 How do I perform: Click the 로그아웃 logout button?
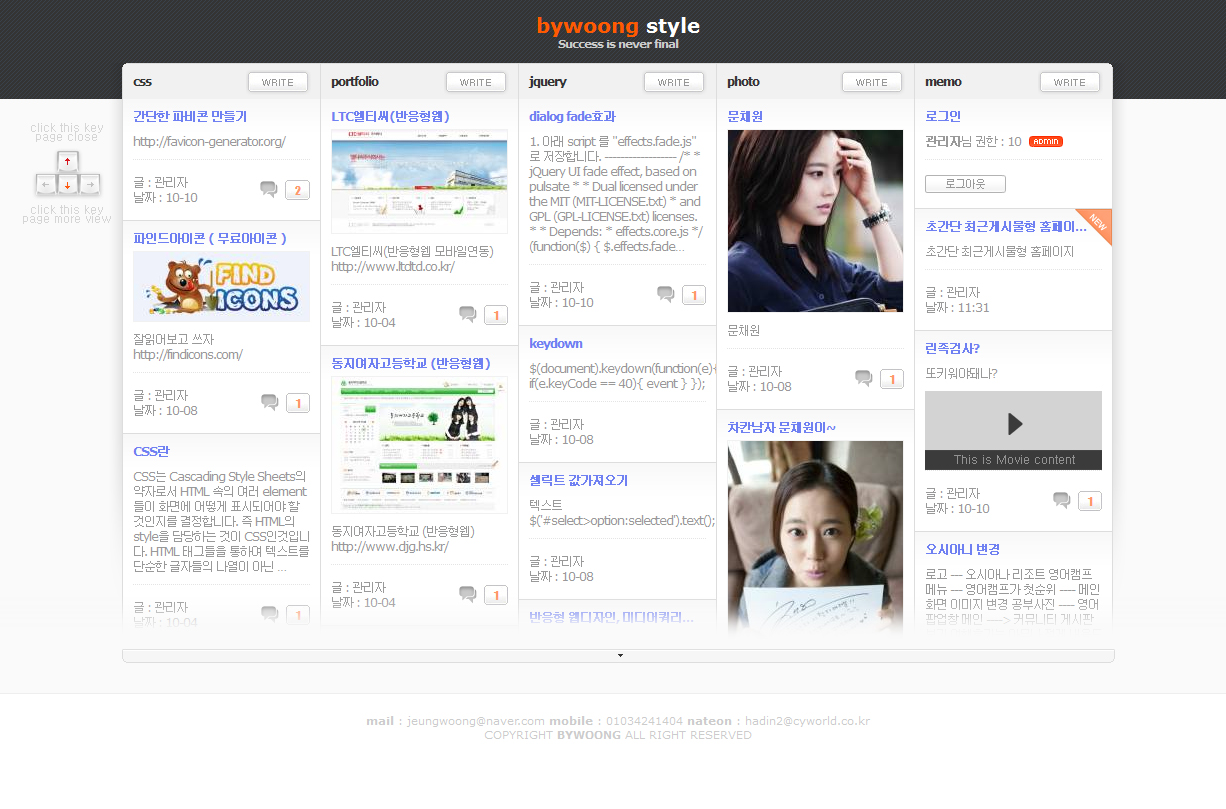tap(965, 184)
